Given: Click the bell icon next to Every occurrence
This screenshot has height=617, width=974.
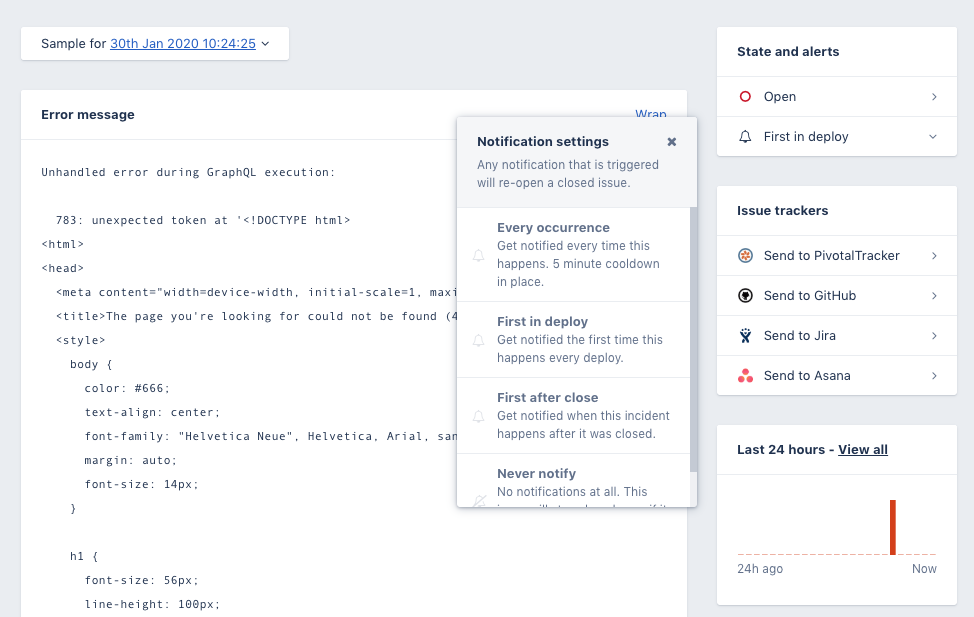Looking at the screenshot, I should (478, 255).
